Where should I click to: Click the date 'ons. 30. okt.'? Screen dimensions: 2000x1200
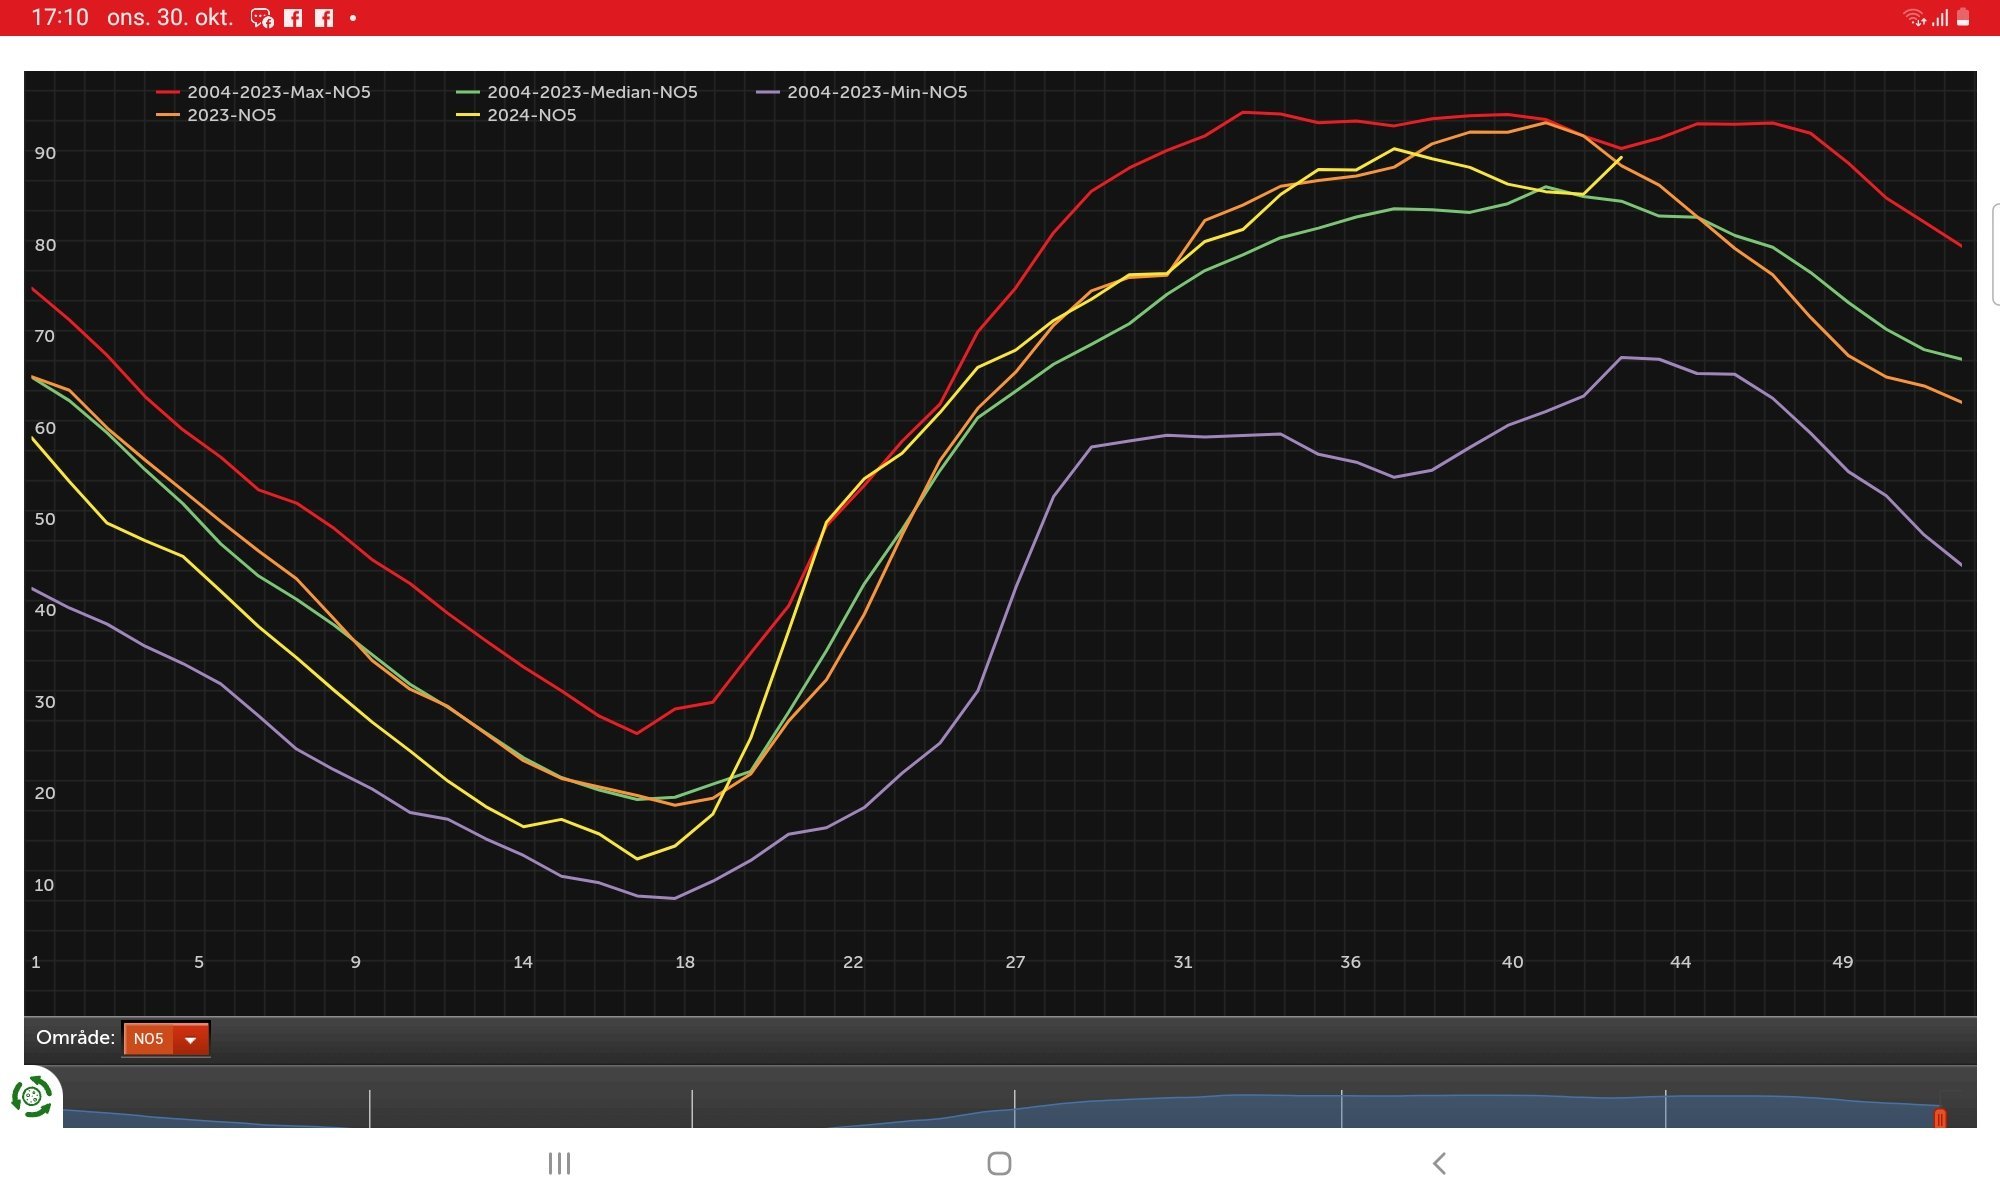(x=170, y=18)
